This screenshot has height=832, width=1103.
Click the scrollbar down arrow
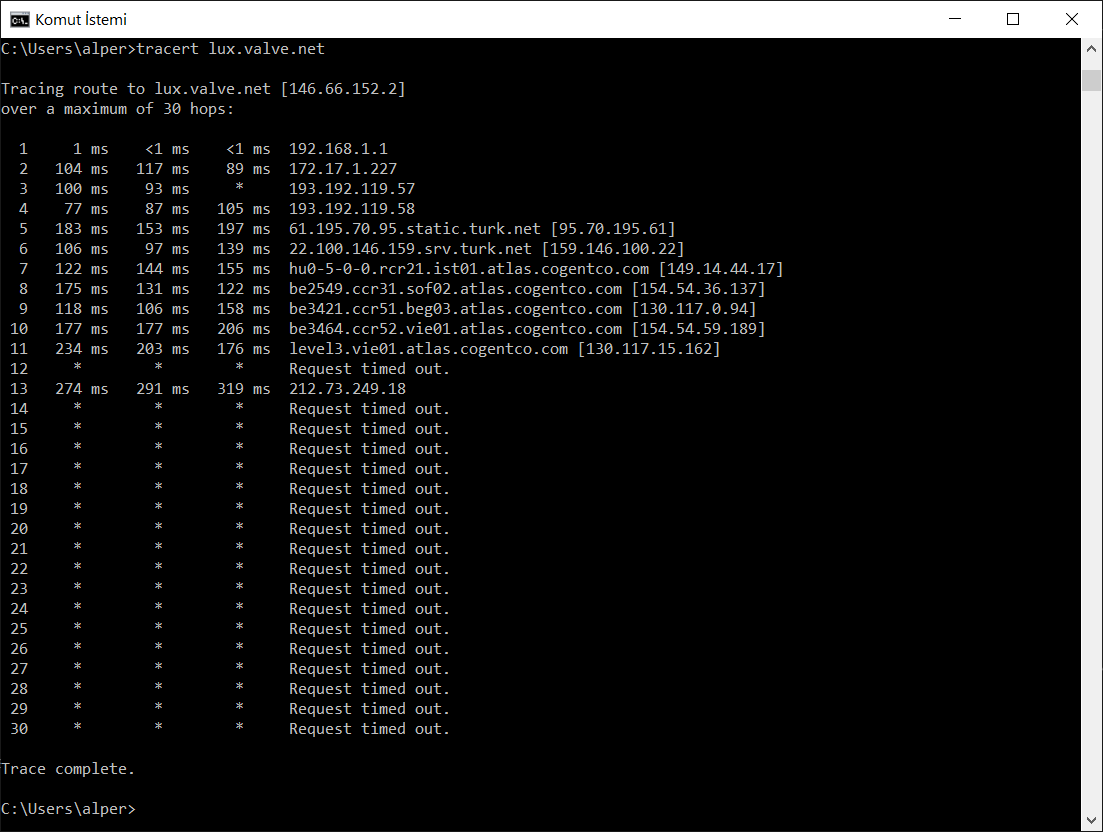pos(1091,820)
